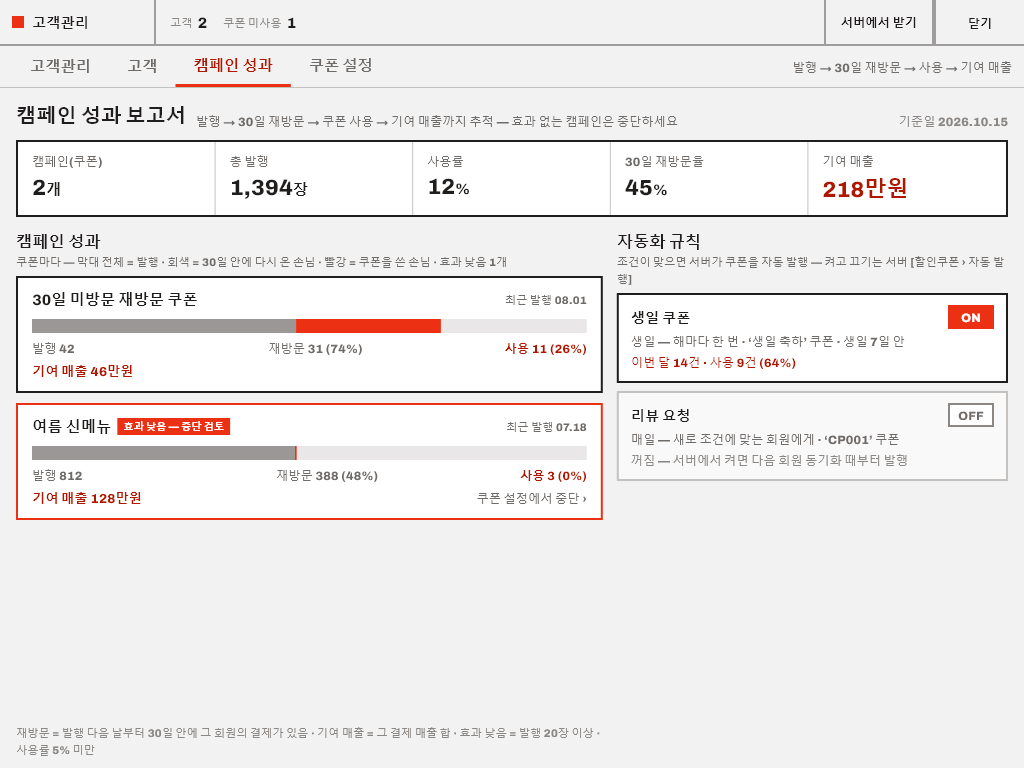Click 이번 달 14건 · 사용 9건 (64%) text
The image size is (1024, 768).
(x=713, y=362)
